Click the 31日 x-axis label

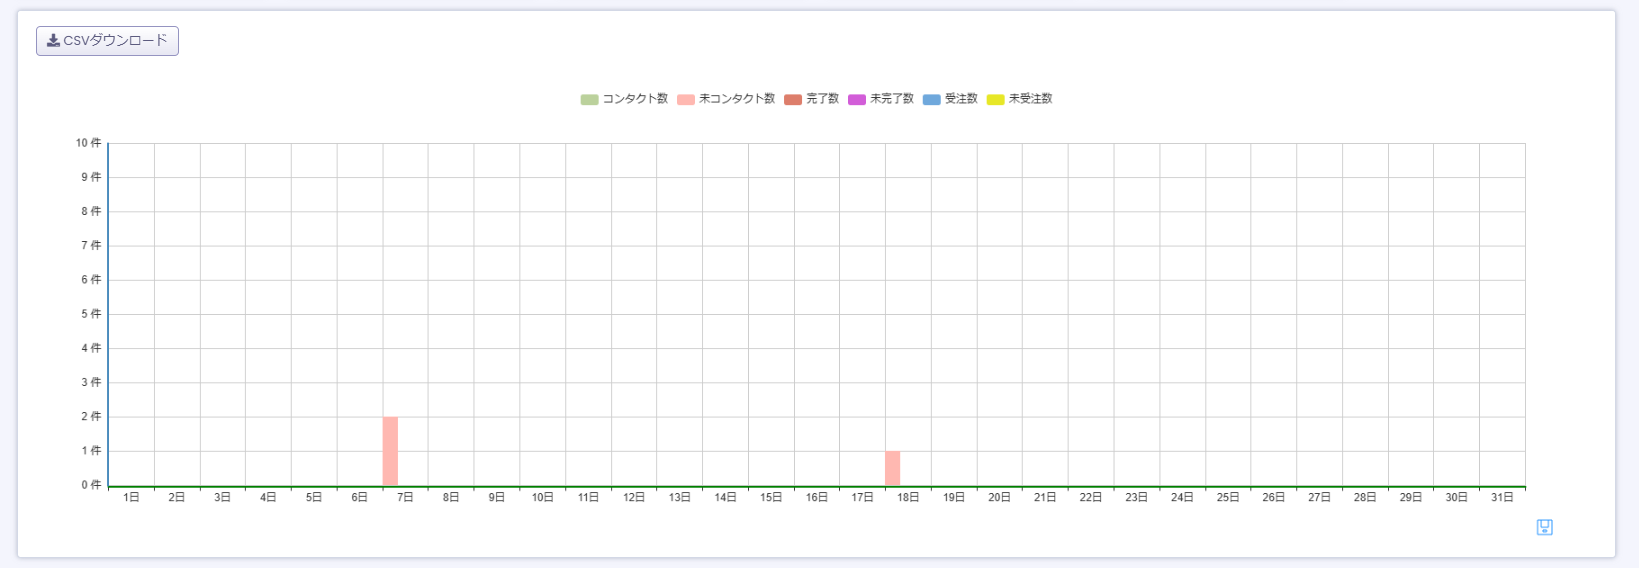(x=1502, y=497)
